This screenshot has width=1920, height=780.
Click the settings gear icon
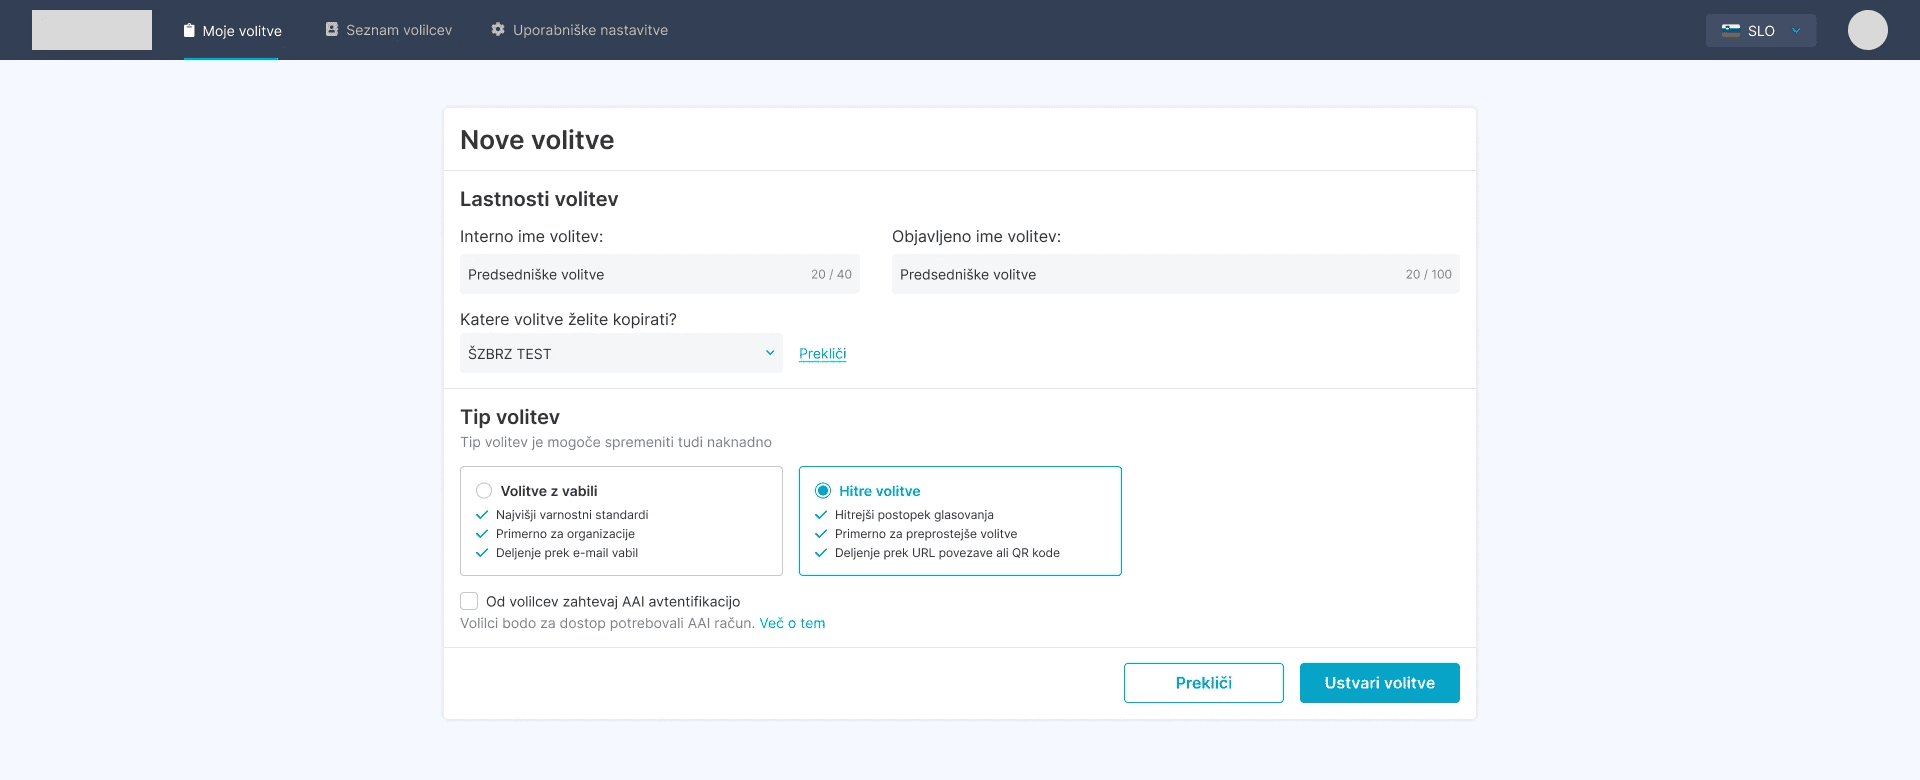[x=498, y=30]
